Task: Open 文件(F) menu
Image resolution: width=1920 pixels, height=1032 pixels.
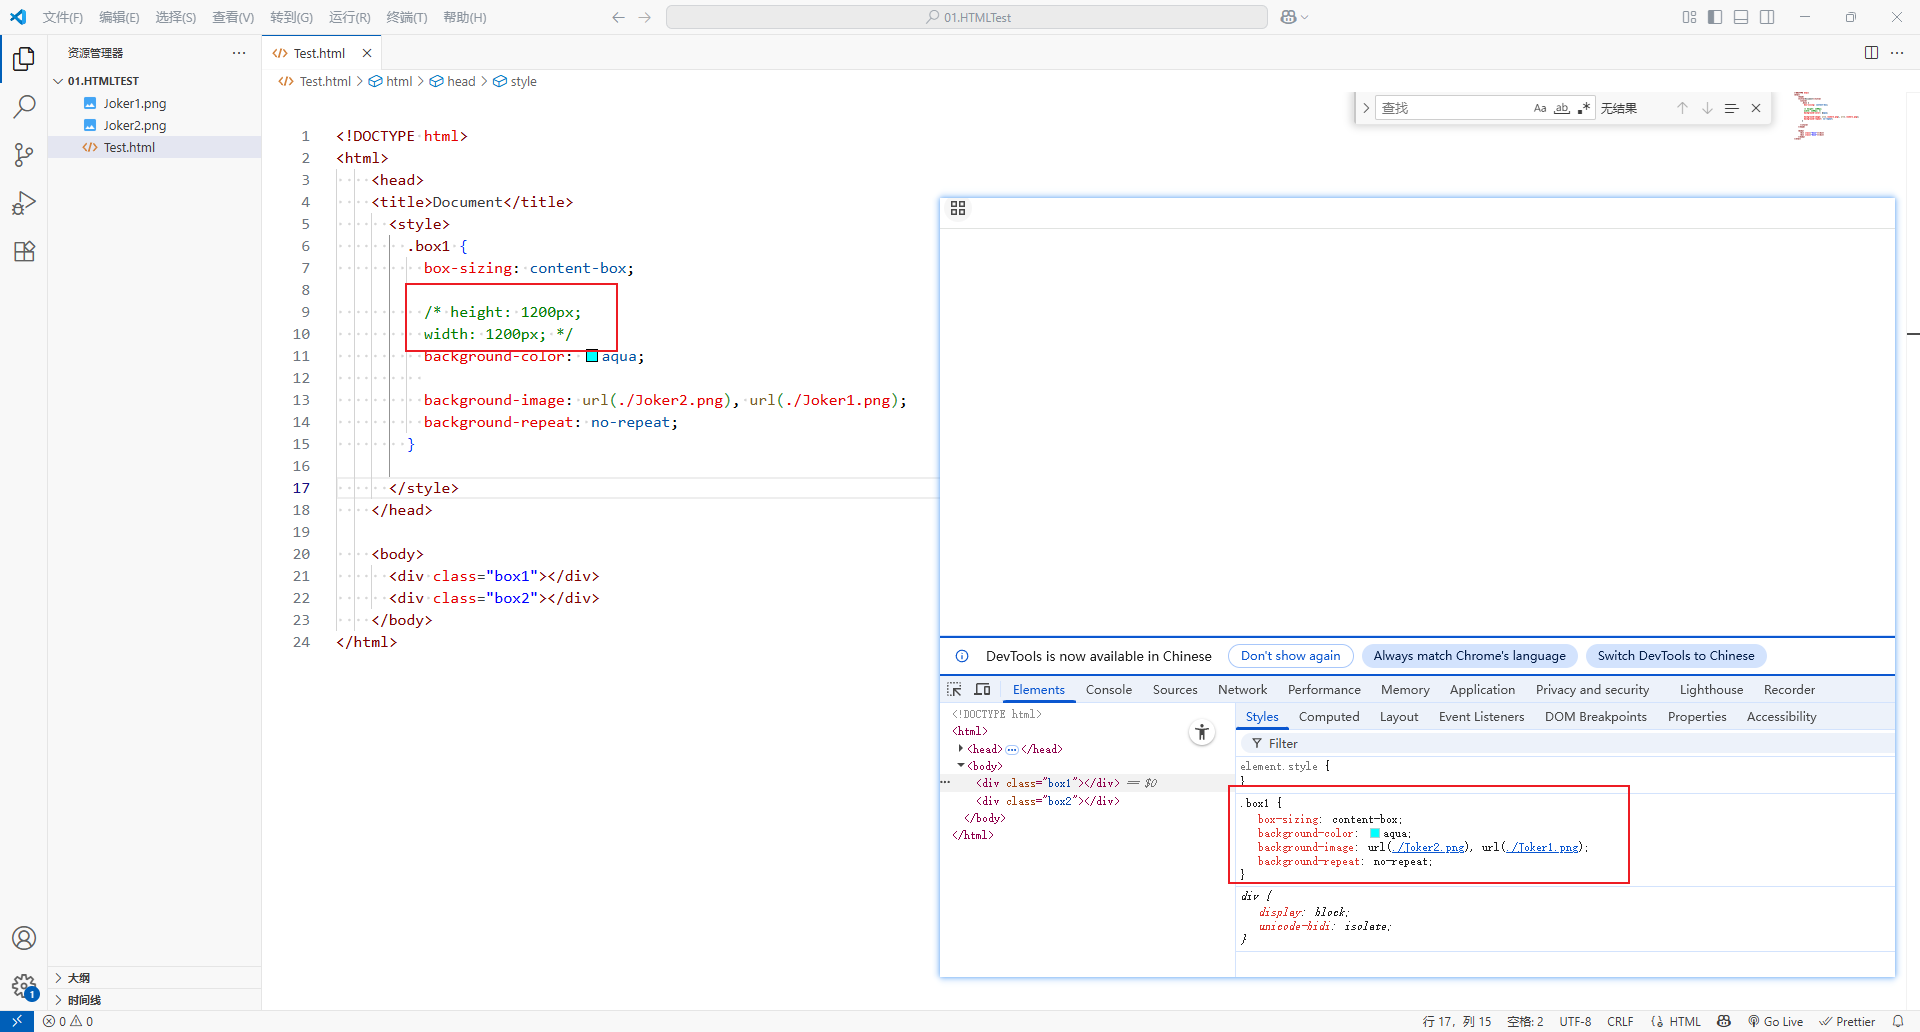Action: tap(62, 17)
